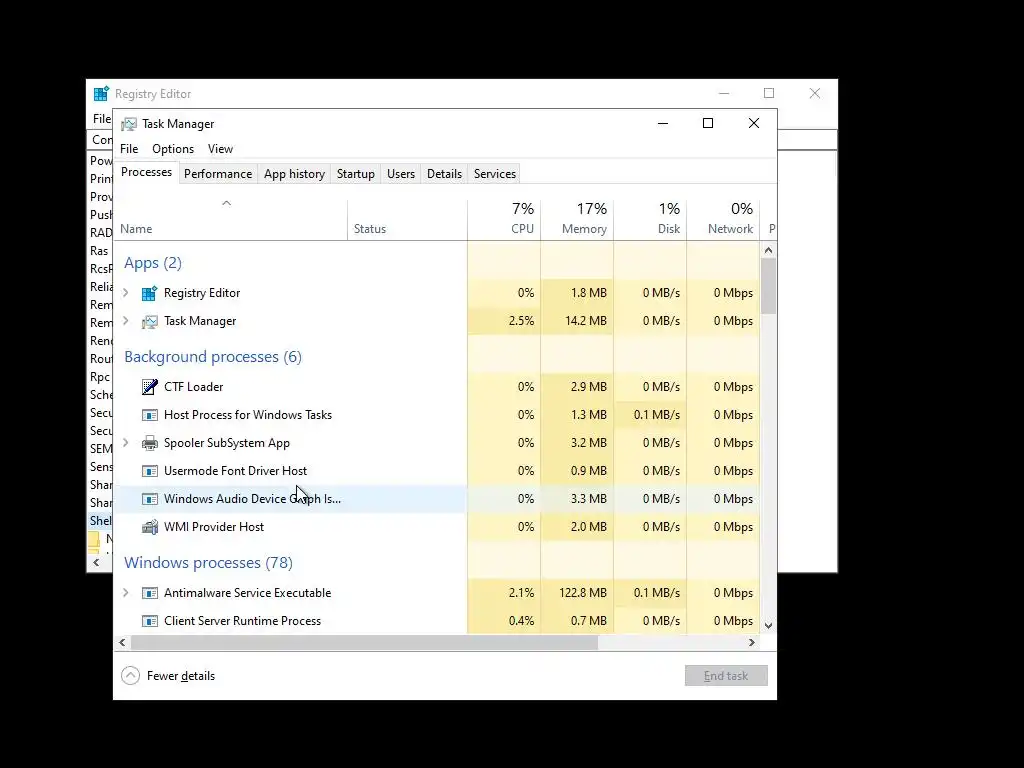Click the 122.8 MB memory value
1024x768 pixels.
[583, 593]
